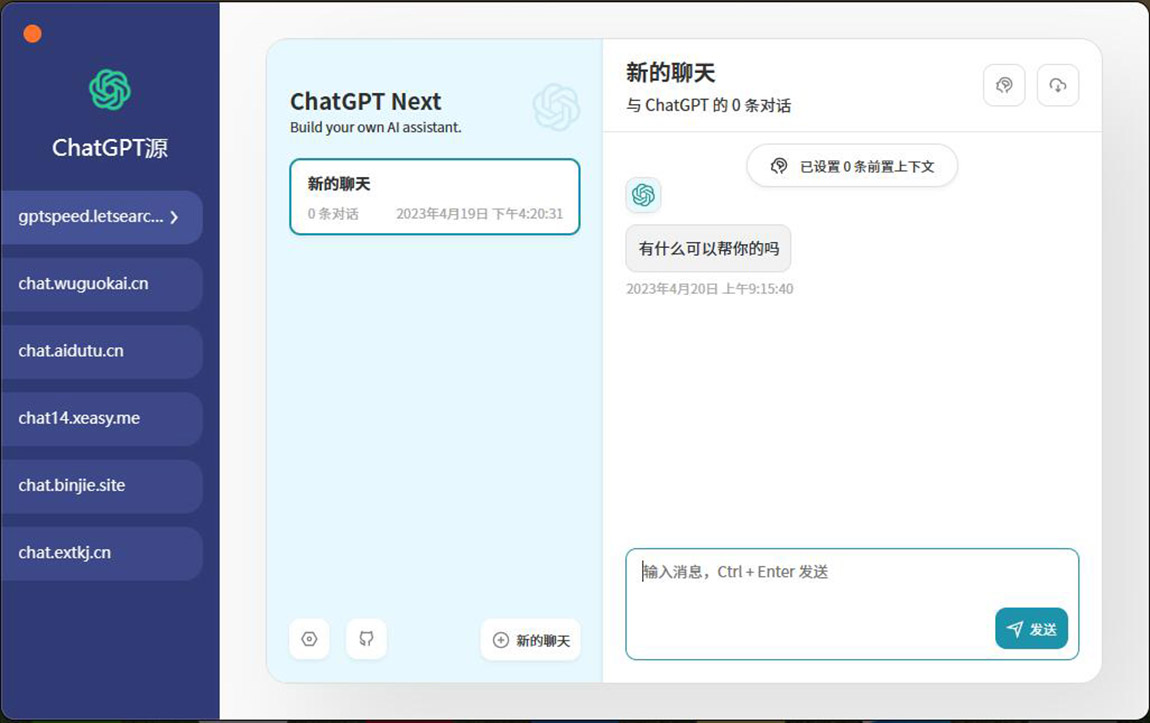Open the 已设置 0 条前置上下文 panel
Image resolution: width=1150 pixels, height=723 pixels.
[851, 166]
